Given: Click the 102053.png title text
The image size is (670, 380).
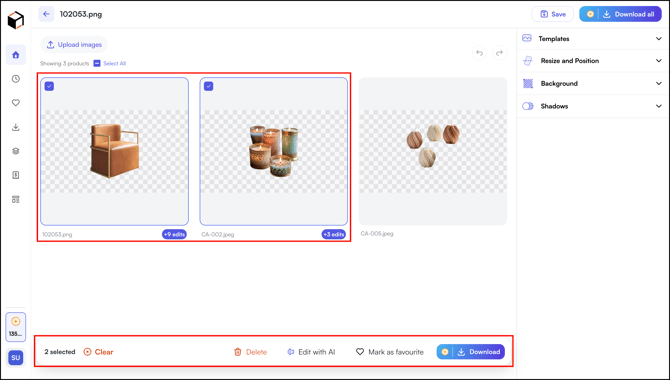Looking at the screenshot, I should [81, 14].
